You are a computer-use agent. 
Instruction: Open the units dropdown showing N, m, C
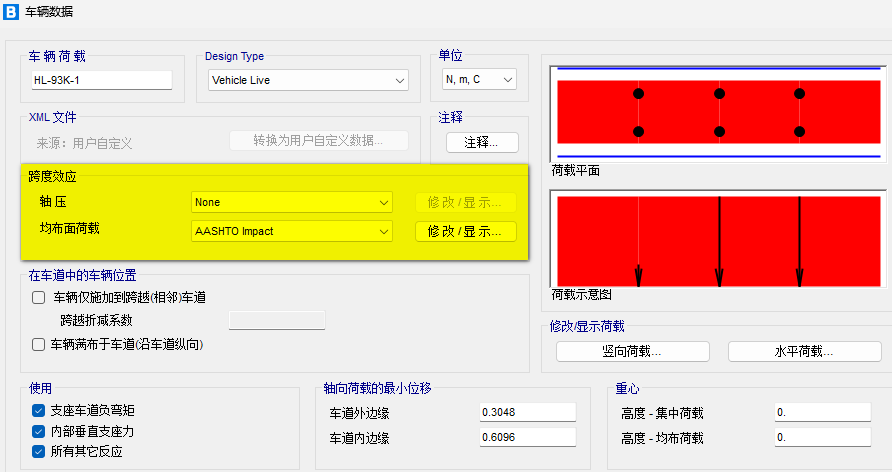[479, 80]
